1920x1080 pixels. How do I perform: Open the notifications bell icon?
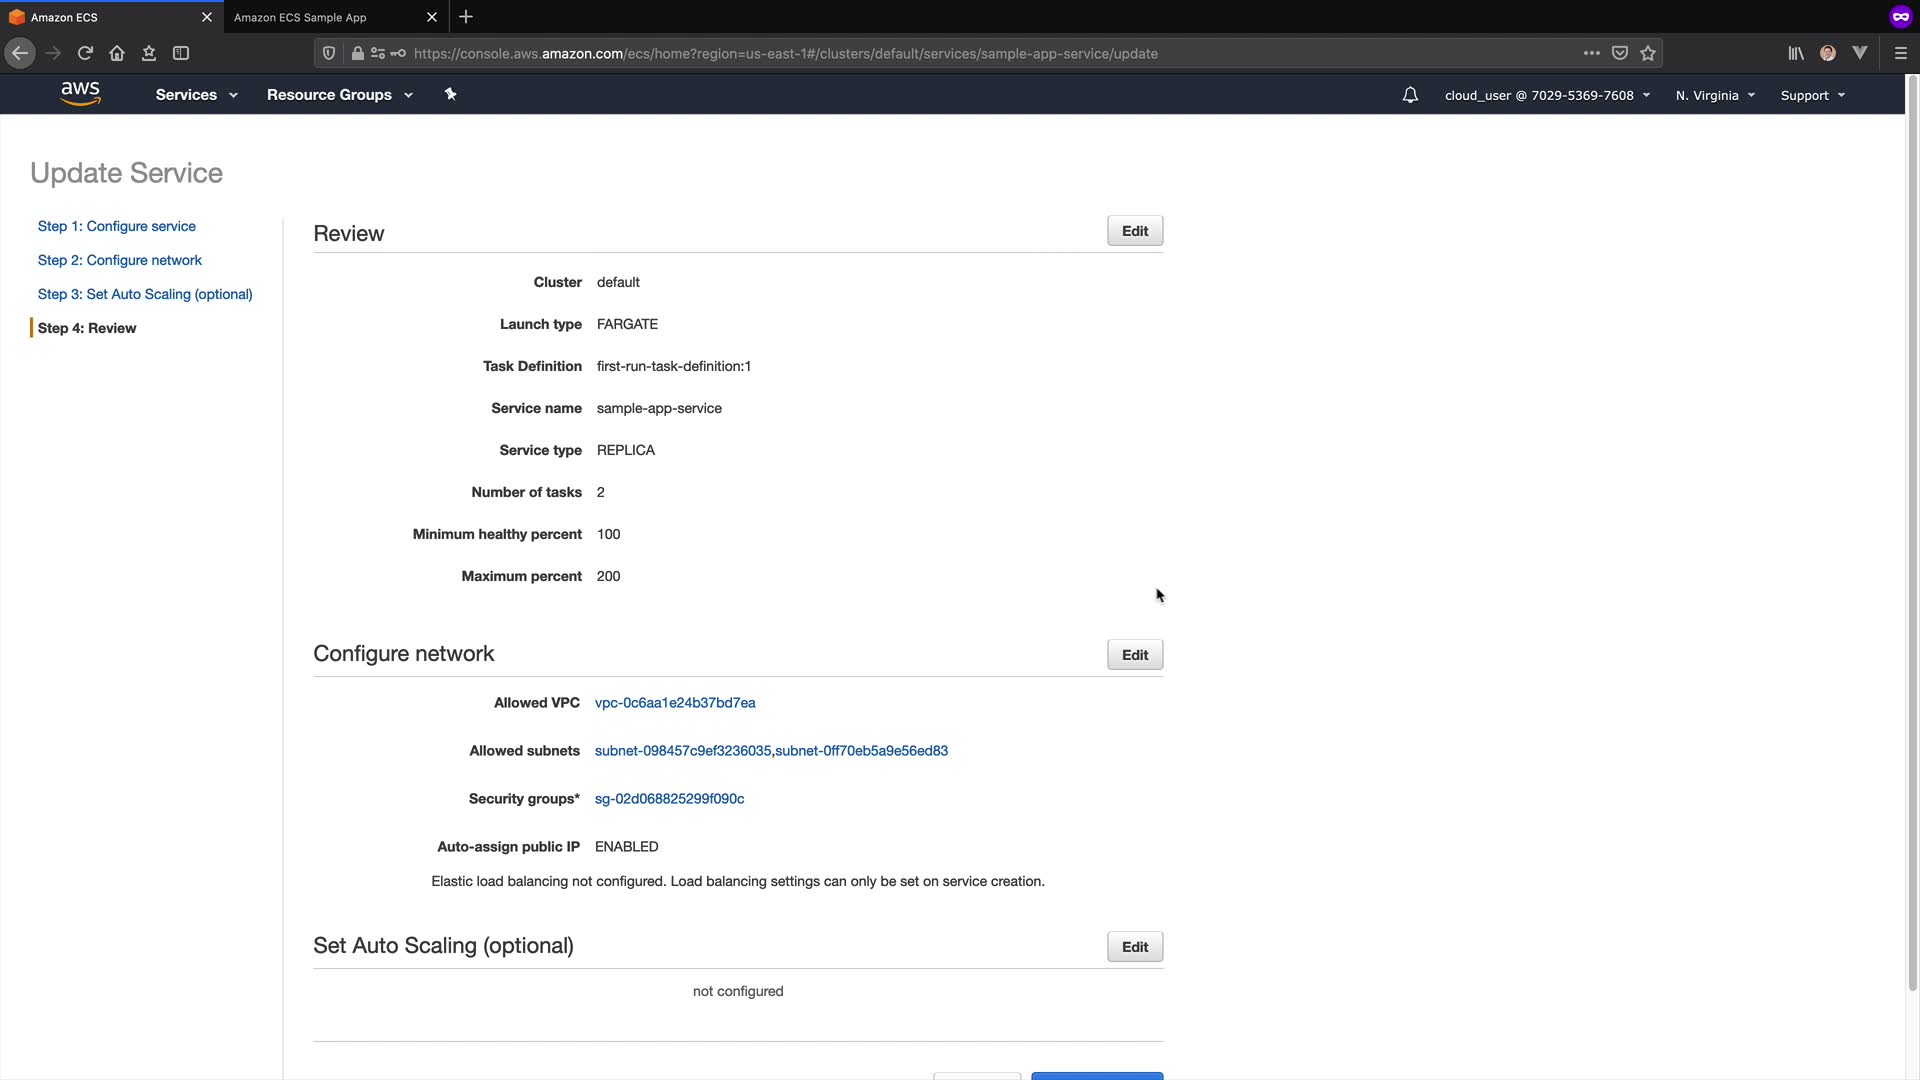pos(1410,95)
